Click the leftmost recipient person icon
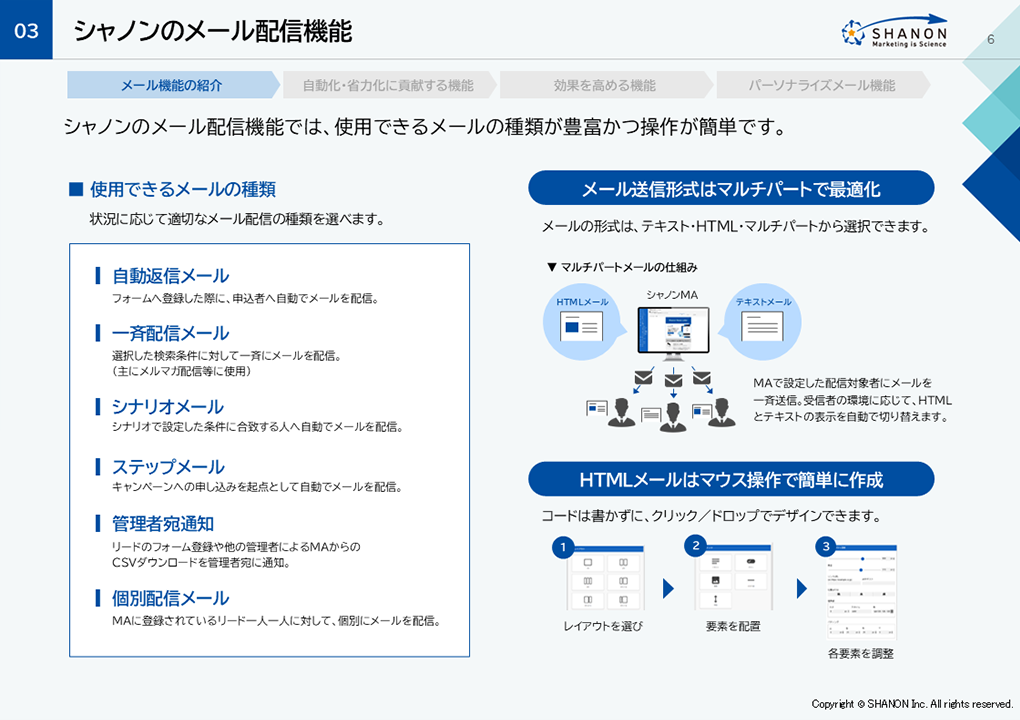Image resolution: width=1020 pixels, height=720 pixels. 621,413
